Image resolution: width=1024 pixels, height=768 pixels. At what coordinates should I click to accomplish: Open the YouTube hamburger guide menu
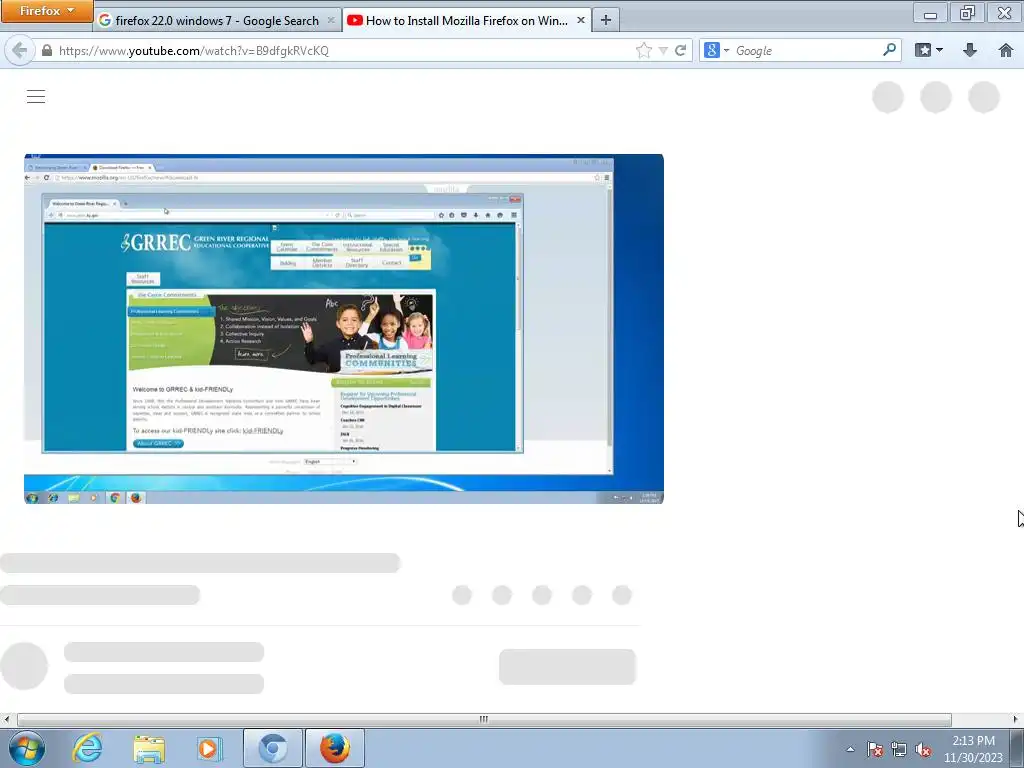36,97
